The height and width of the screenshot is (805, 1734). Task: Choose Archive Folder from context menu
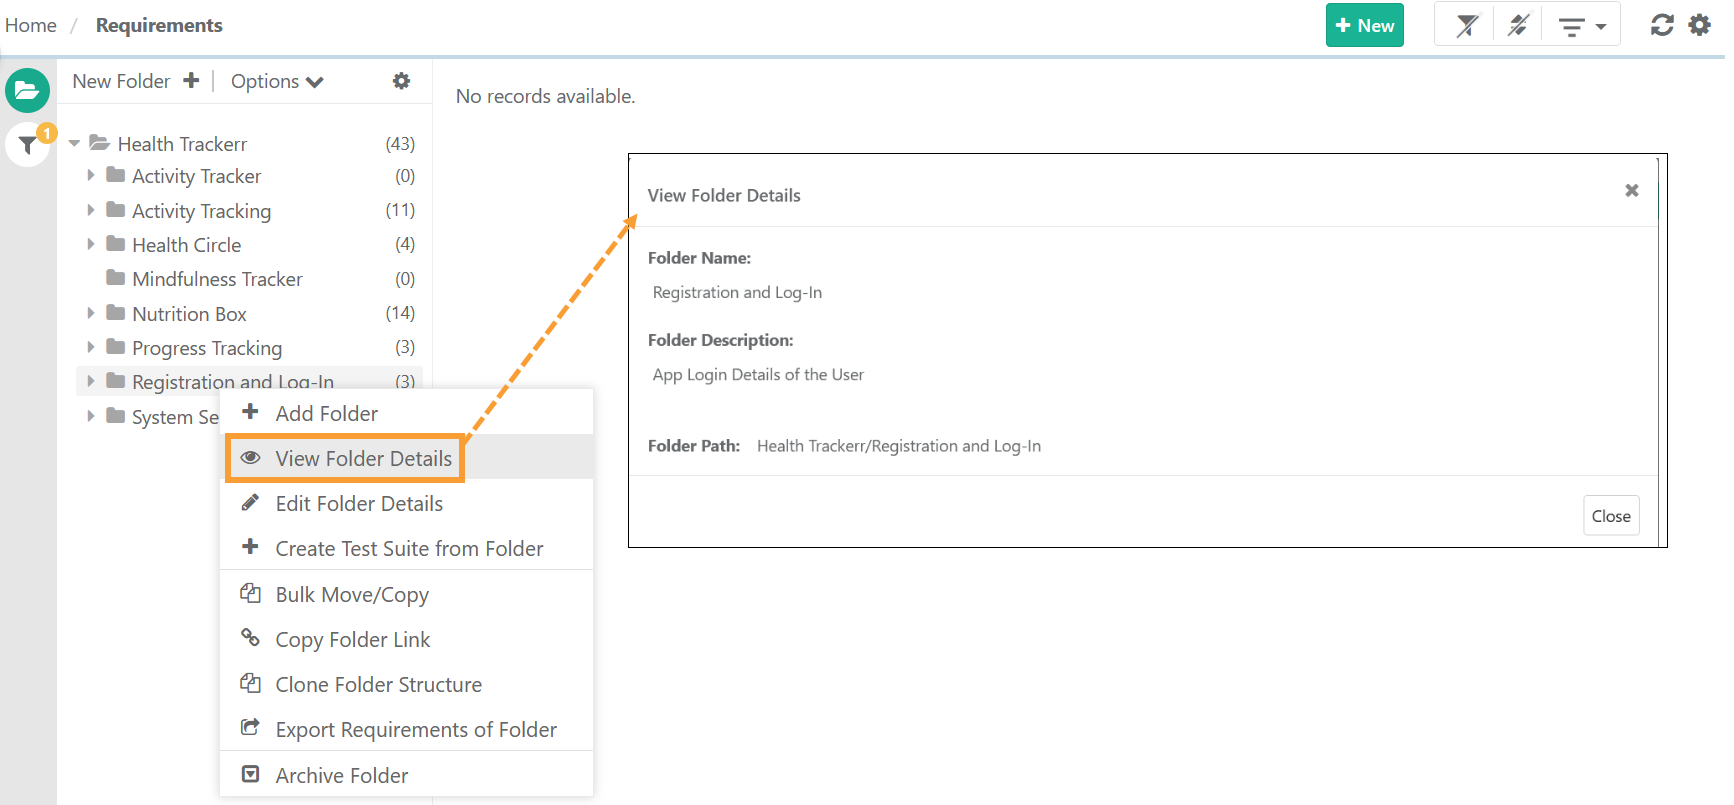[x=342, y=776]
